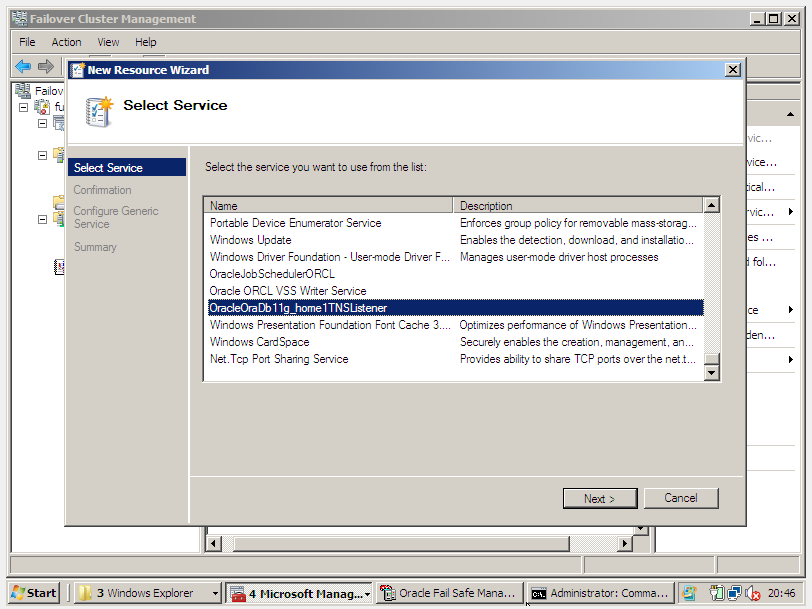Collapse the second minus box in the tree
Screen dimensions: 812x609
(42, 122)
